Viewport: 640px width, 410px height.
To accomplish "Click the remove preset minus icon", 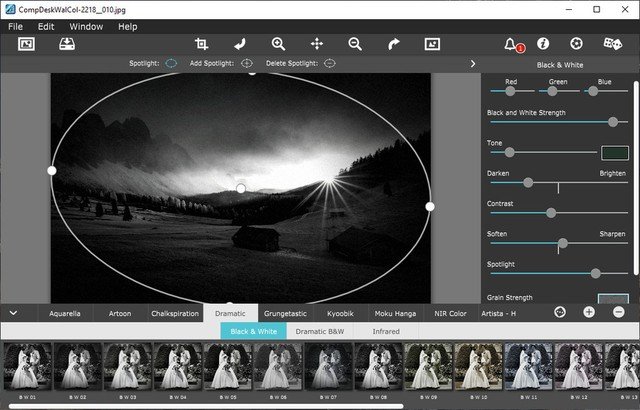I will 619,312.
